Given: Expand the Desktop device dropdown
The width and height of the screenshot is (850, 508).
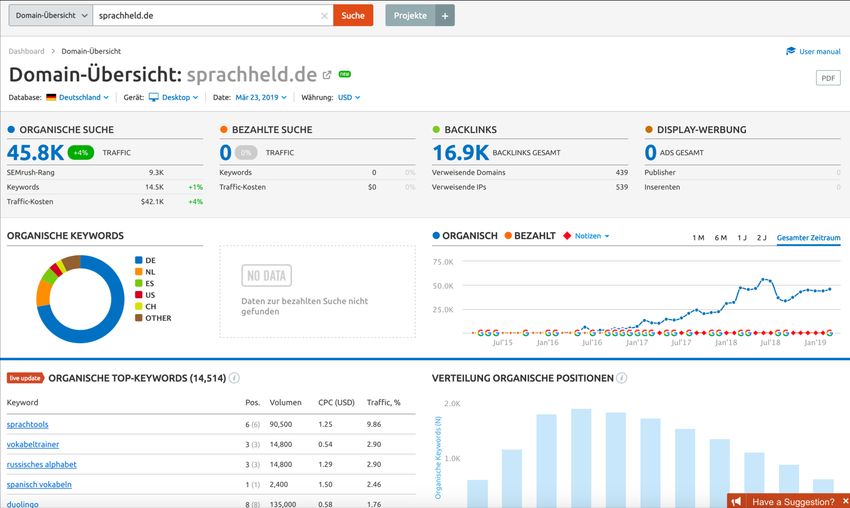Looking at the screenshot, I should click(x=180, y=98).
